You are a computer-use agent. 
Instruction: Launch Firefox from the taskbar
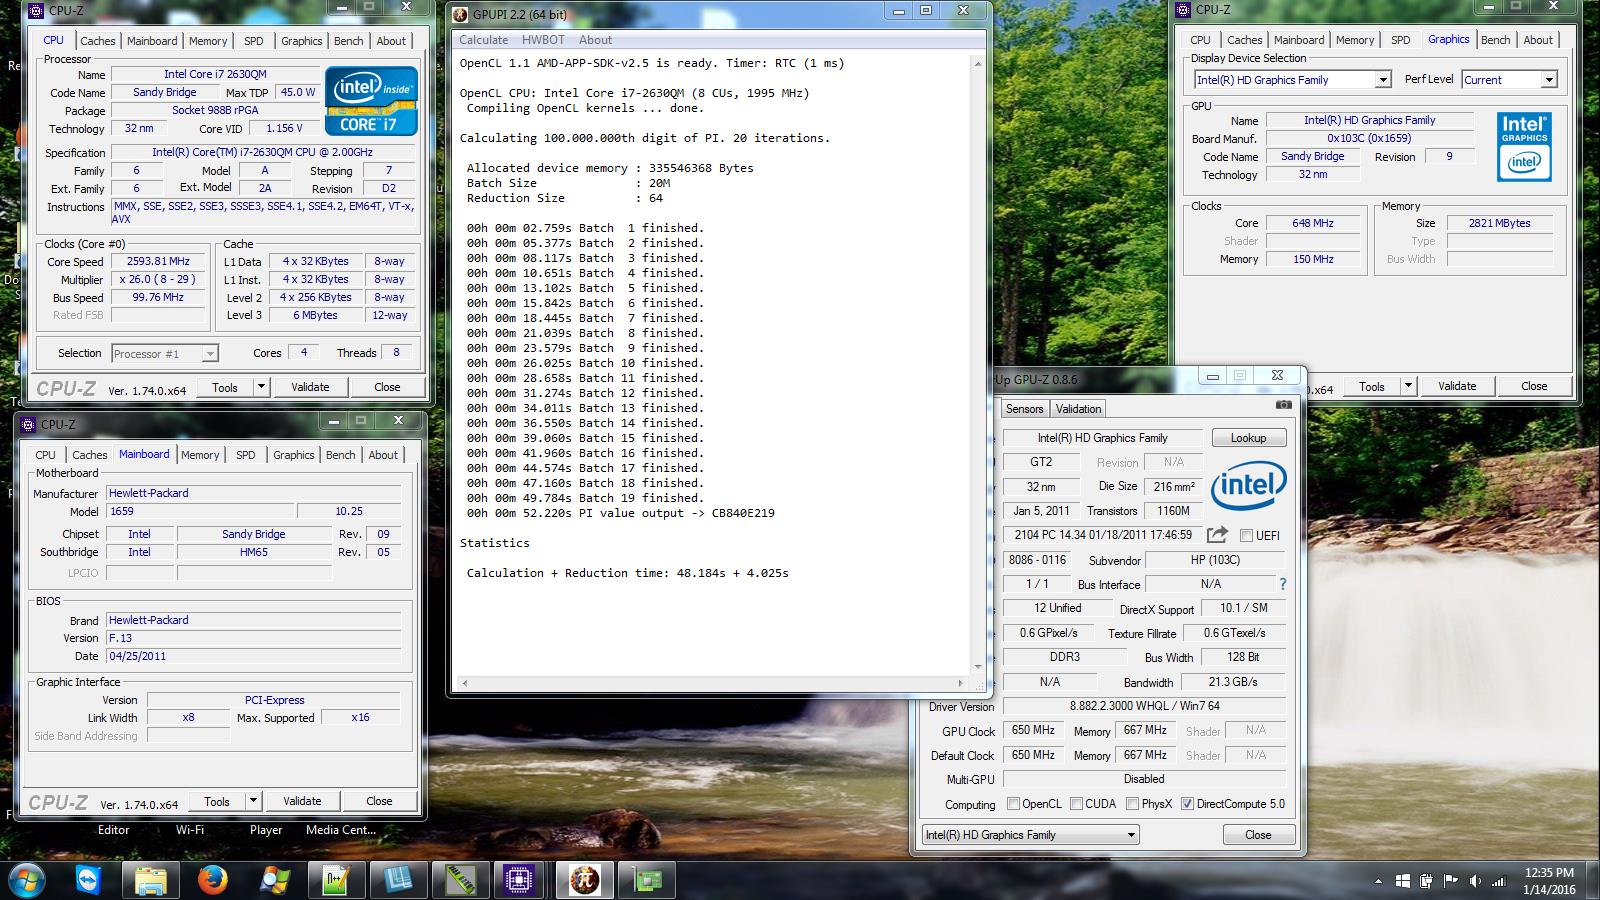pos(212,880)
